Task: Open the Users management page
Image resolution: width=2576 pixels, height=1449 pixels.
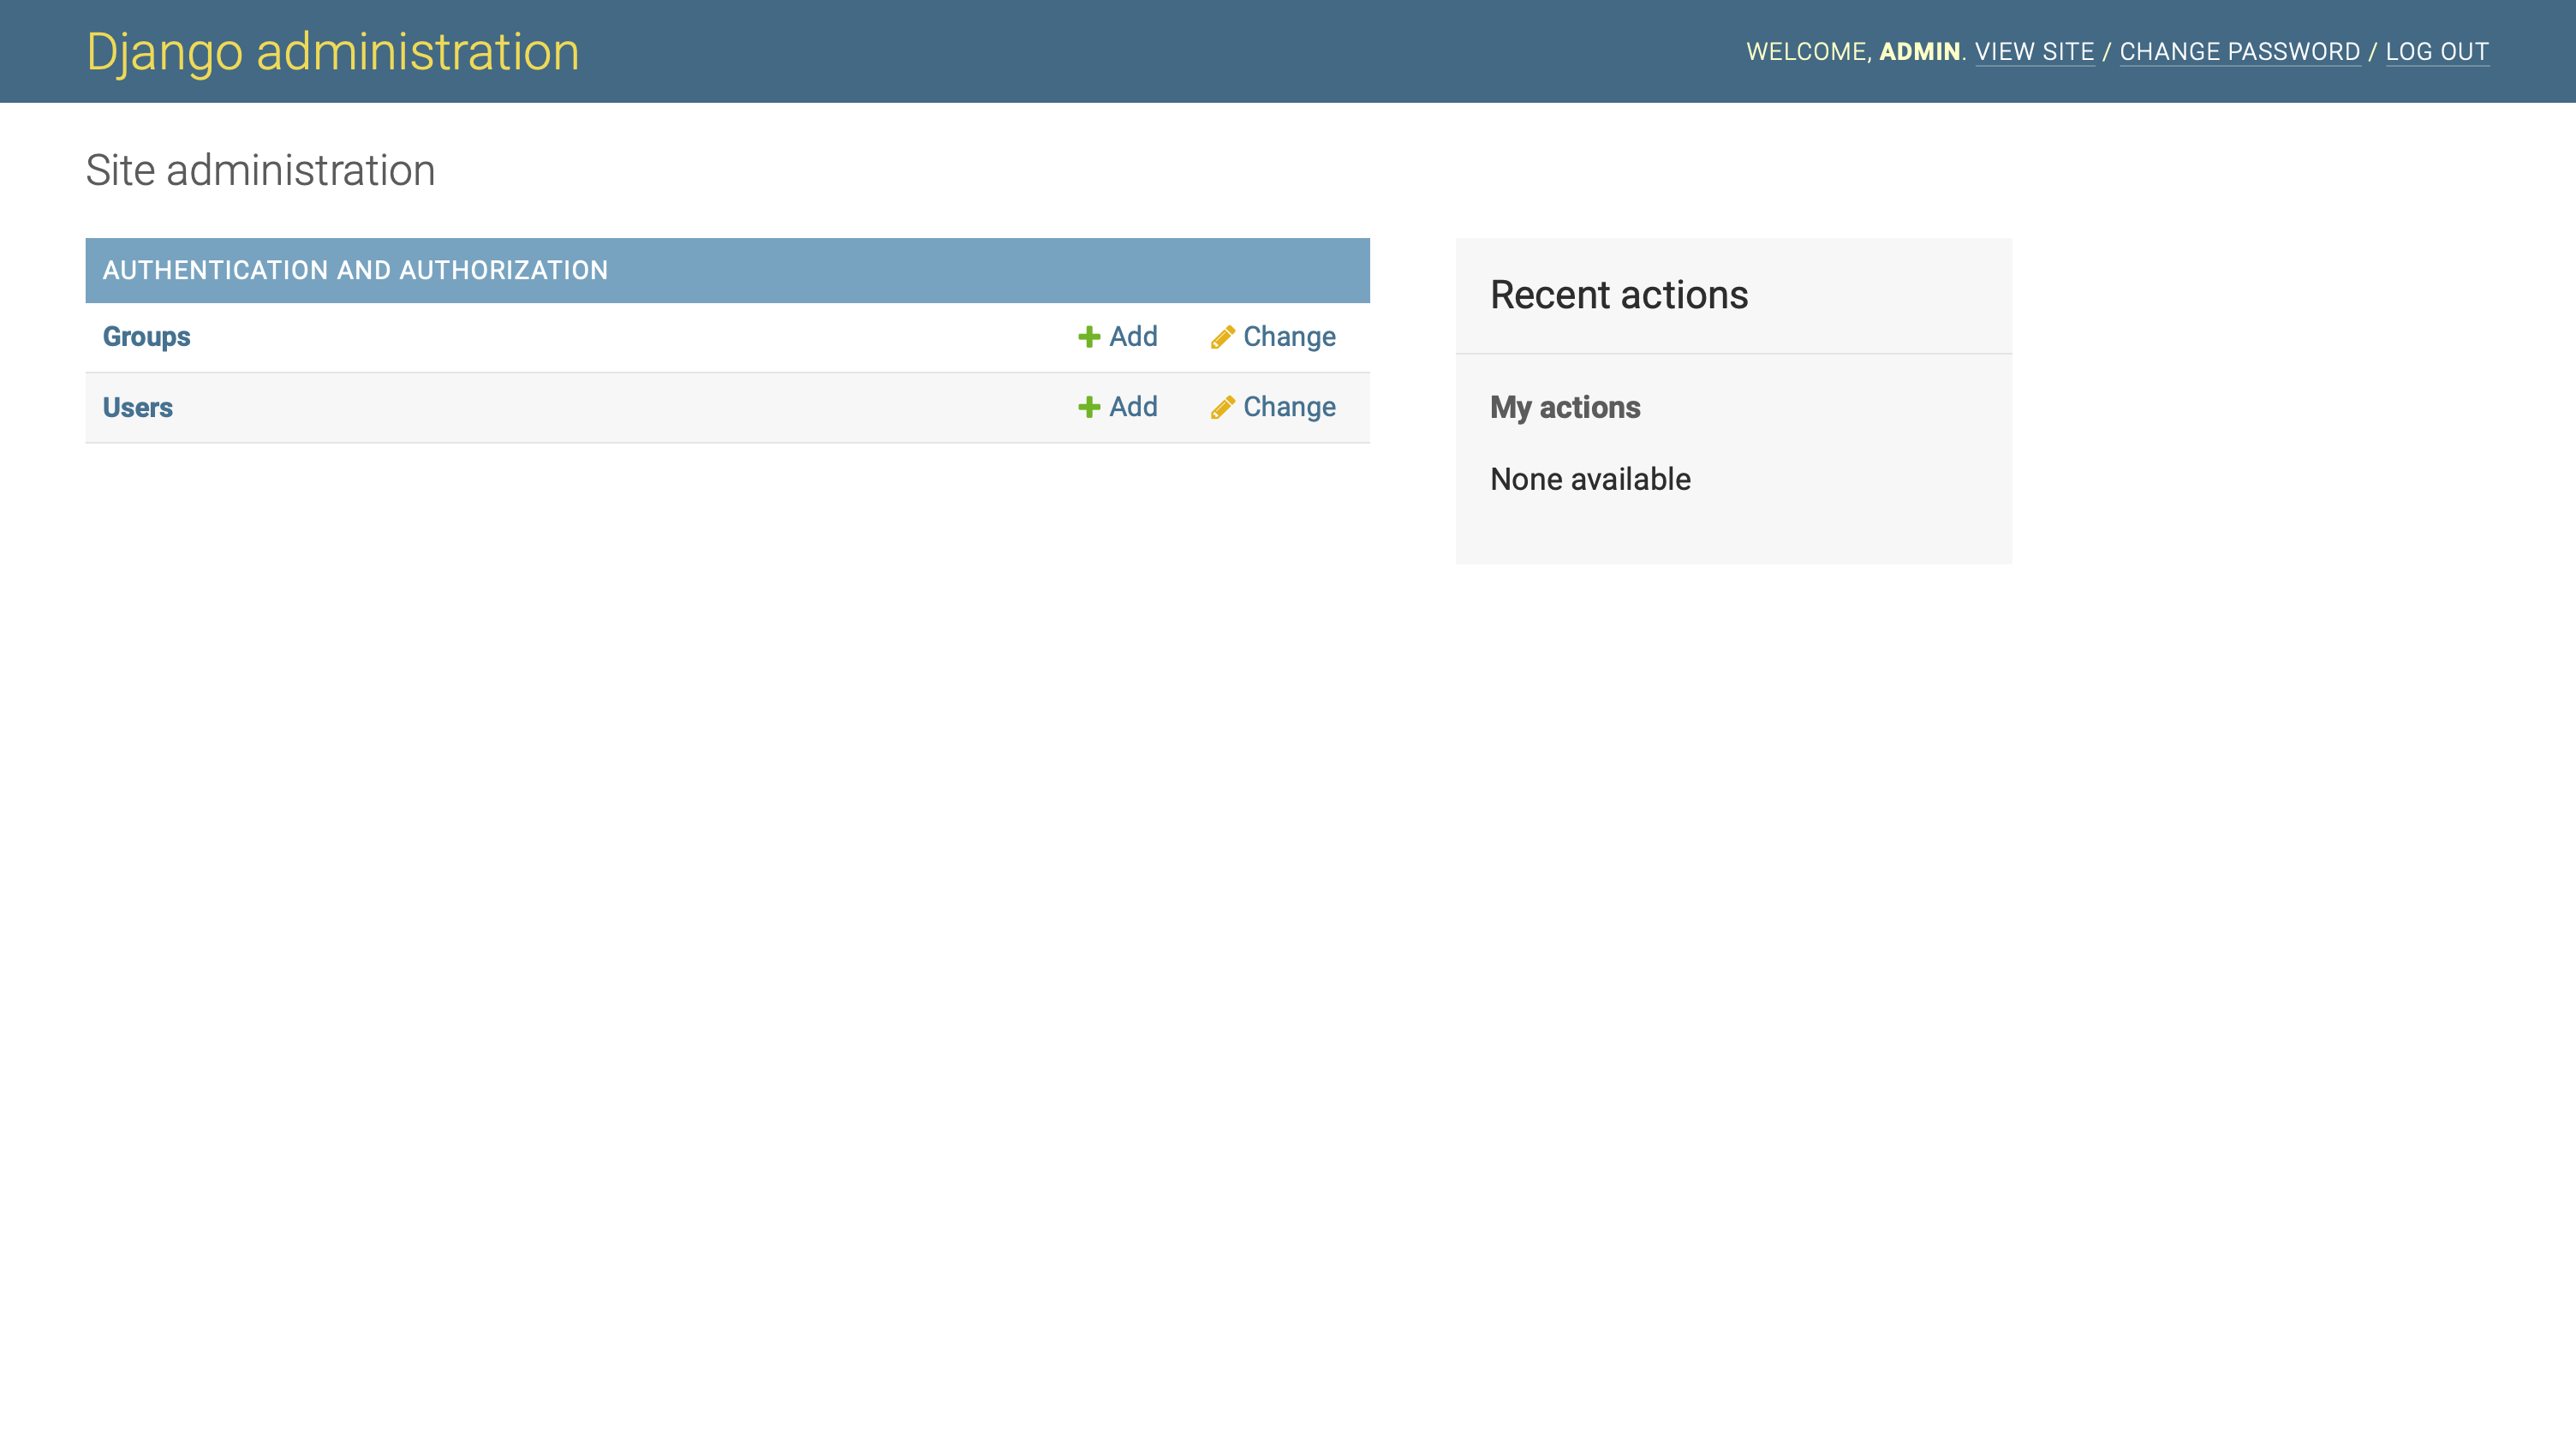Action: click(136, 407)
